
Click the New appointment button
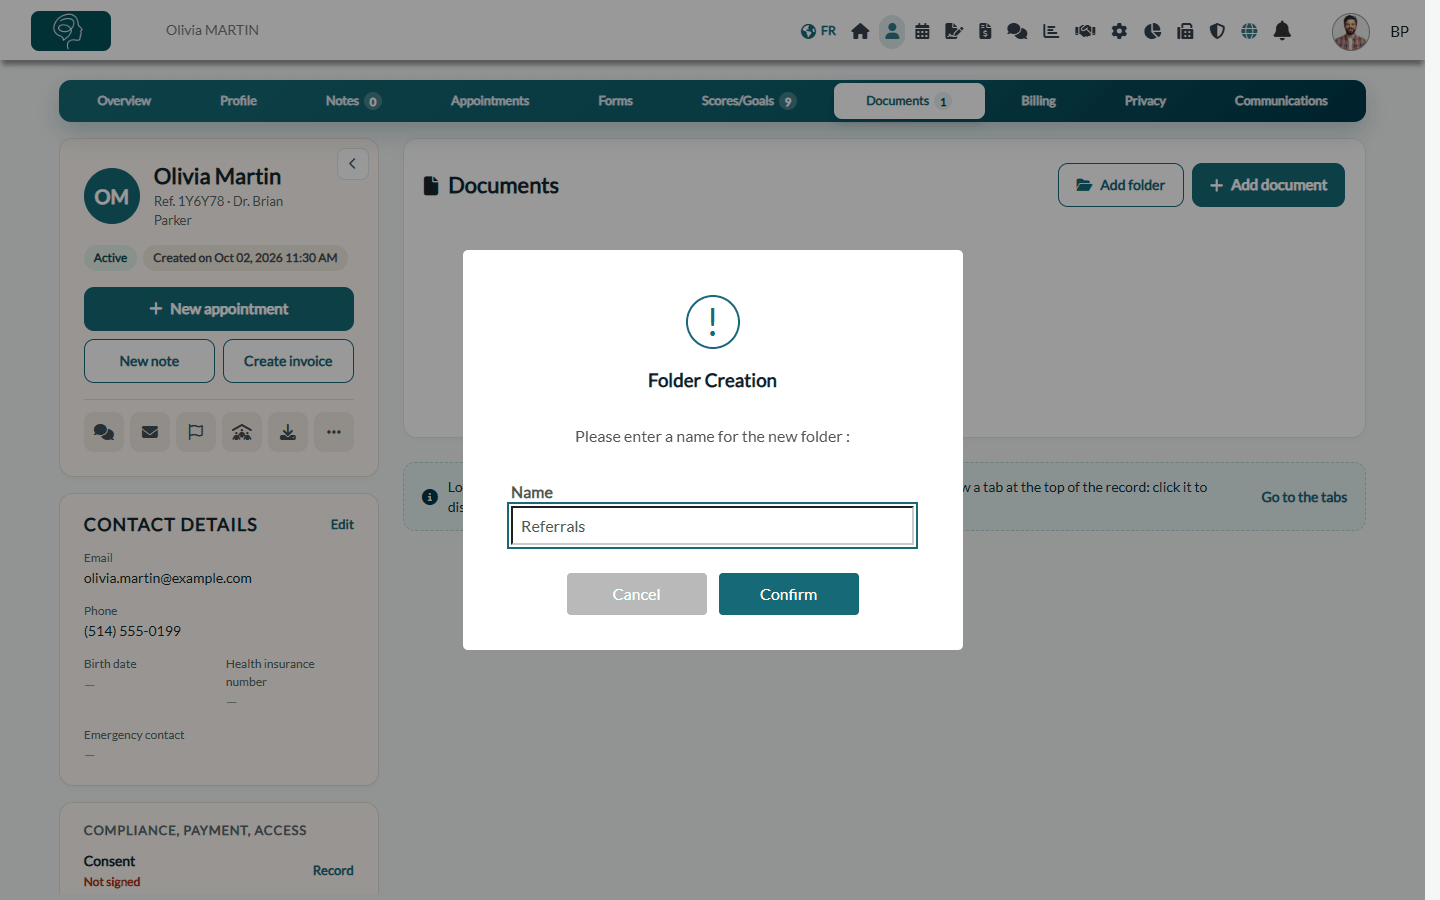(219, 309)
